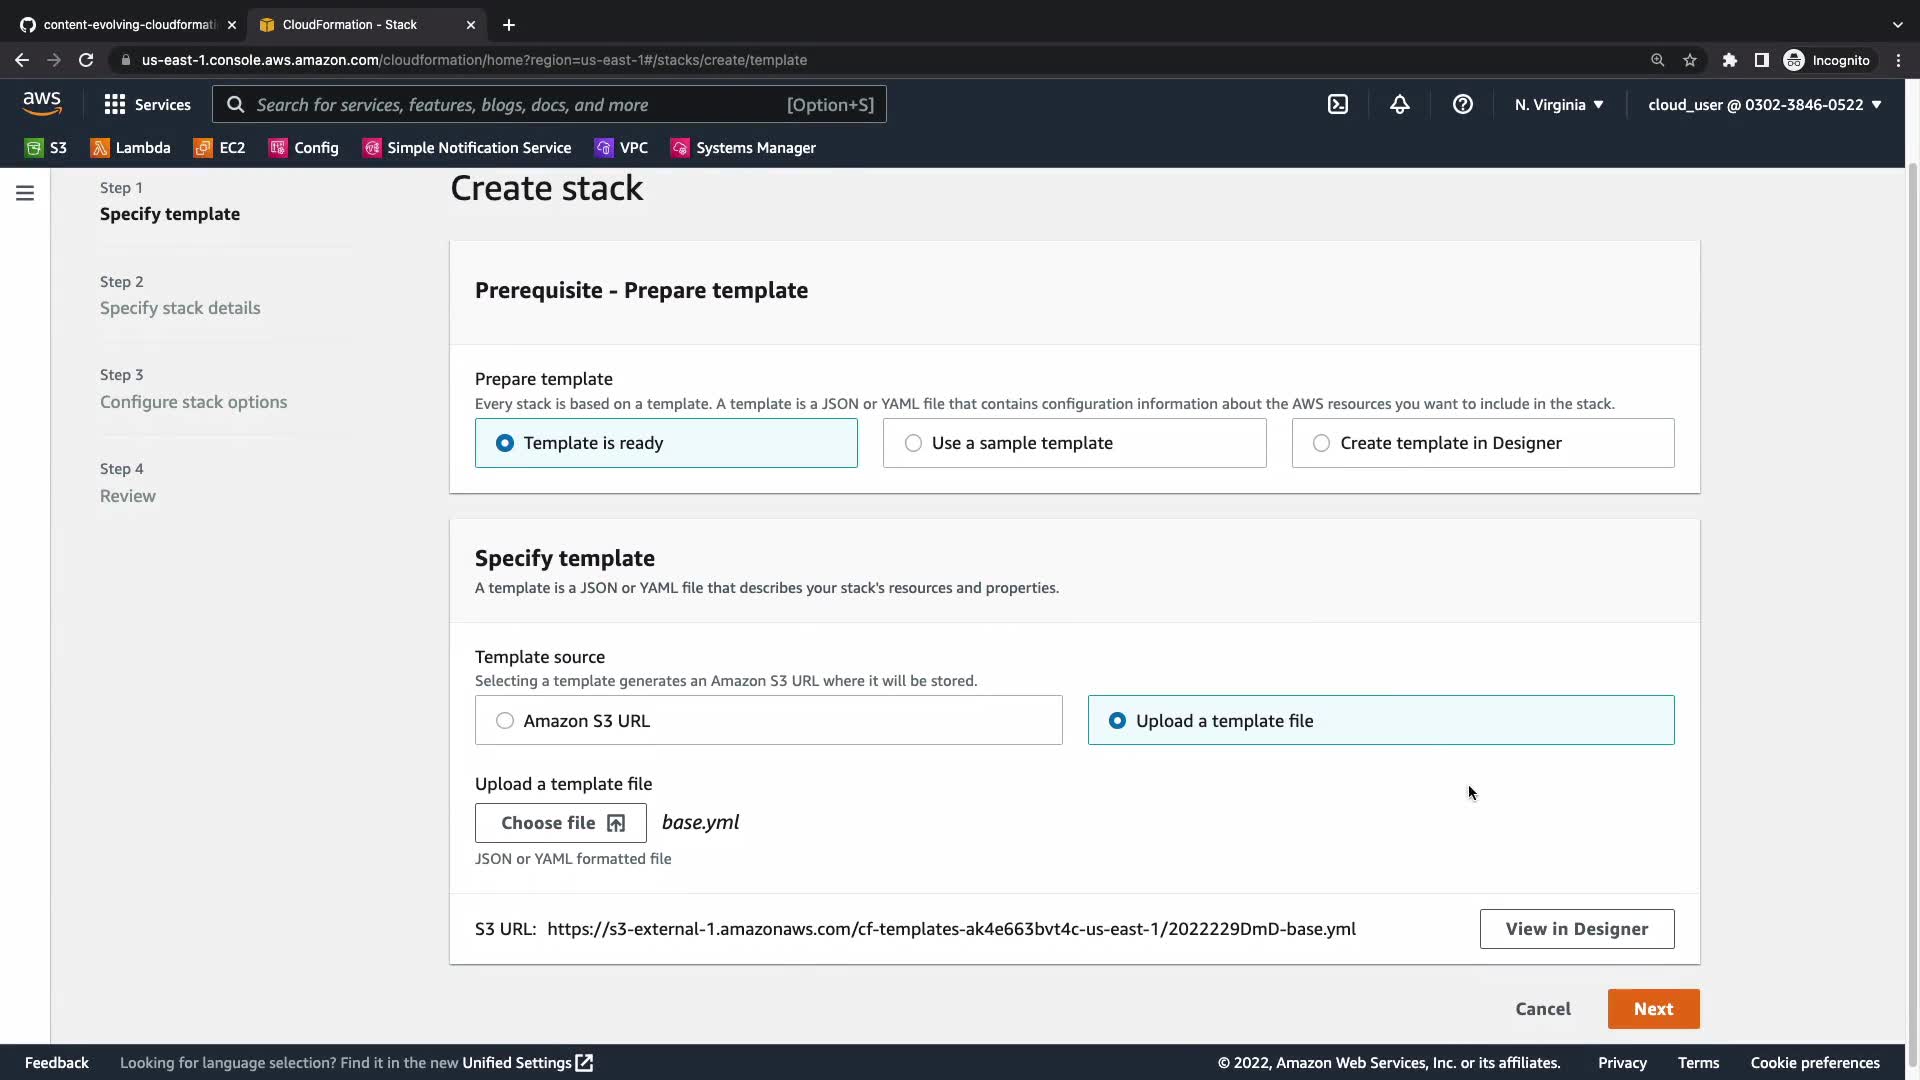Open the Lambda shortcut in favorites bar
This screenshot has width=1920, height=1080.
130,147
